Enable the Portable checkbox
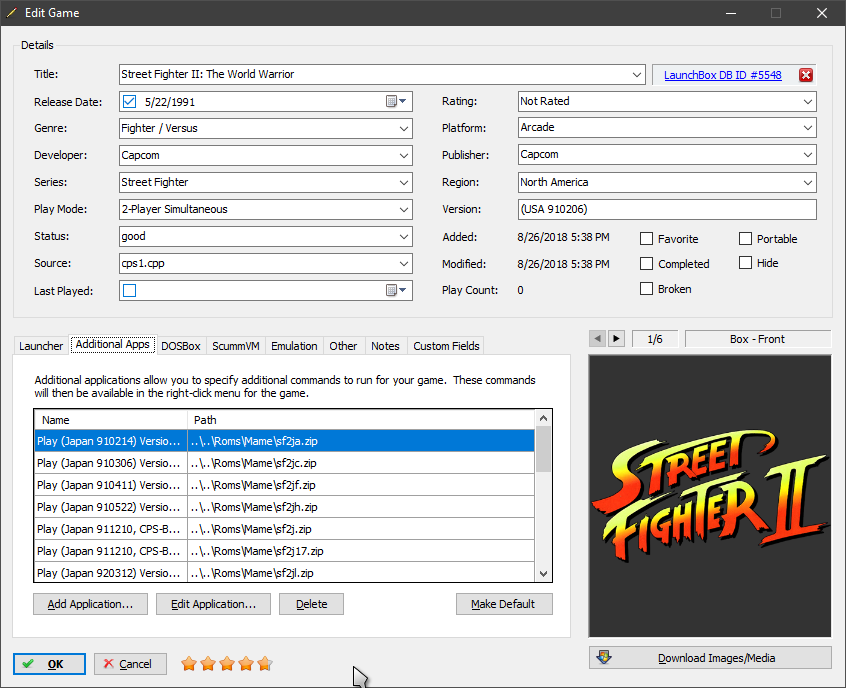The height and width of the screenshot is (688, 846). (745, 239)
